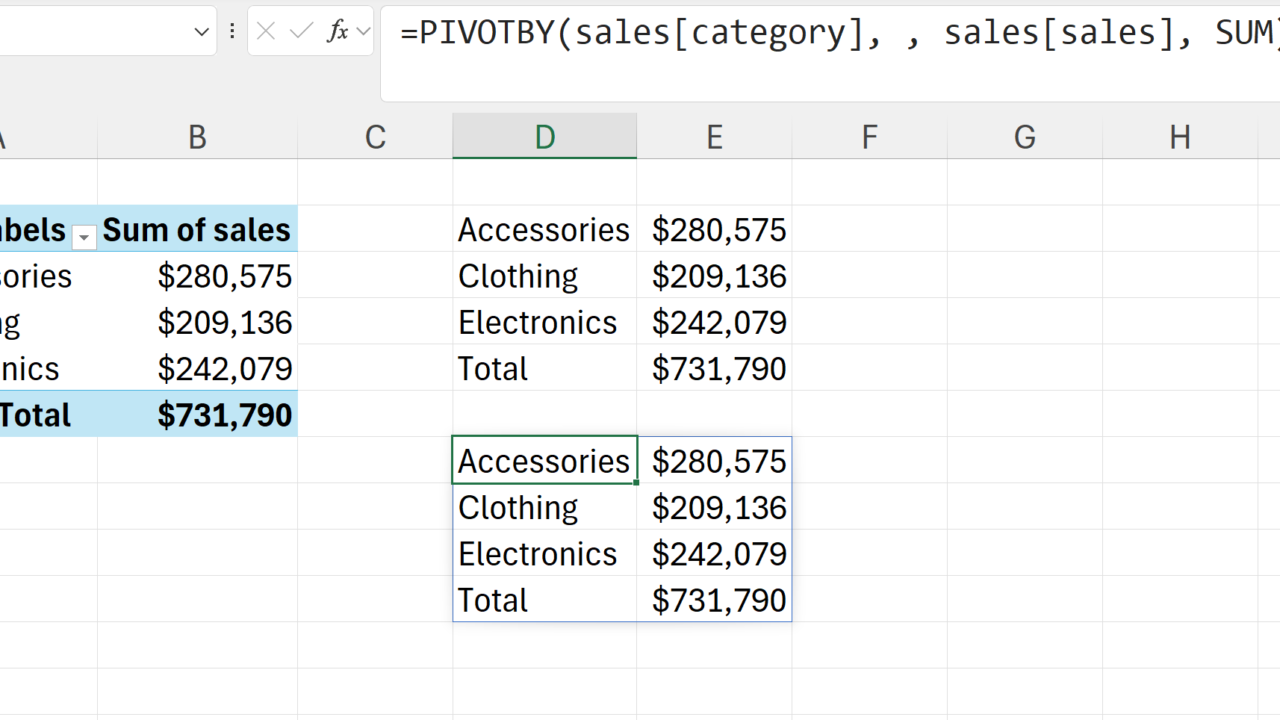
Task: Select column D header
Action: [x=544, y=137]
